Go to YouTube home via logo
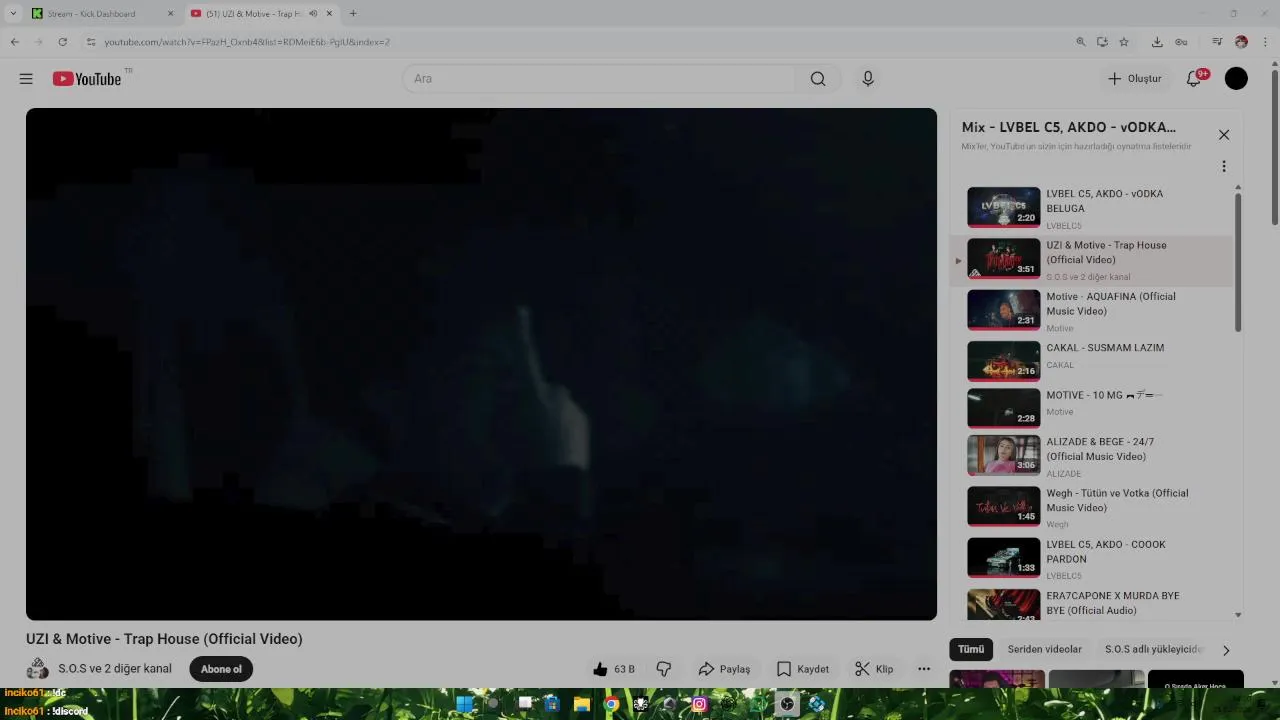The image size is (1280, 720). coord(87,79)
